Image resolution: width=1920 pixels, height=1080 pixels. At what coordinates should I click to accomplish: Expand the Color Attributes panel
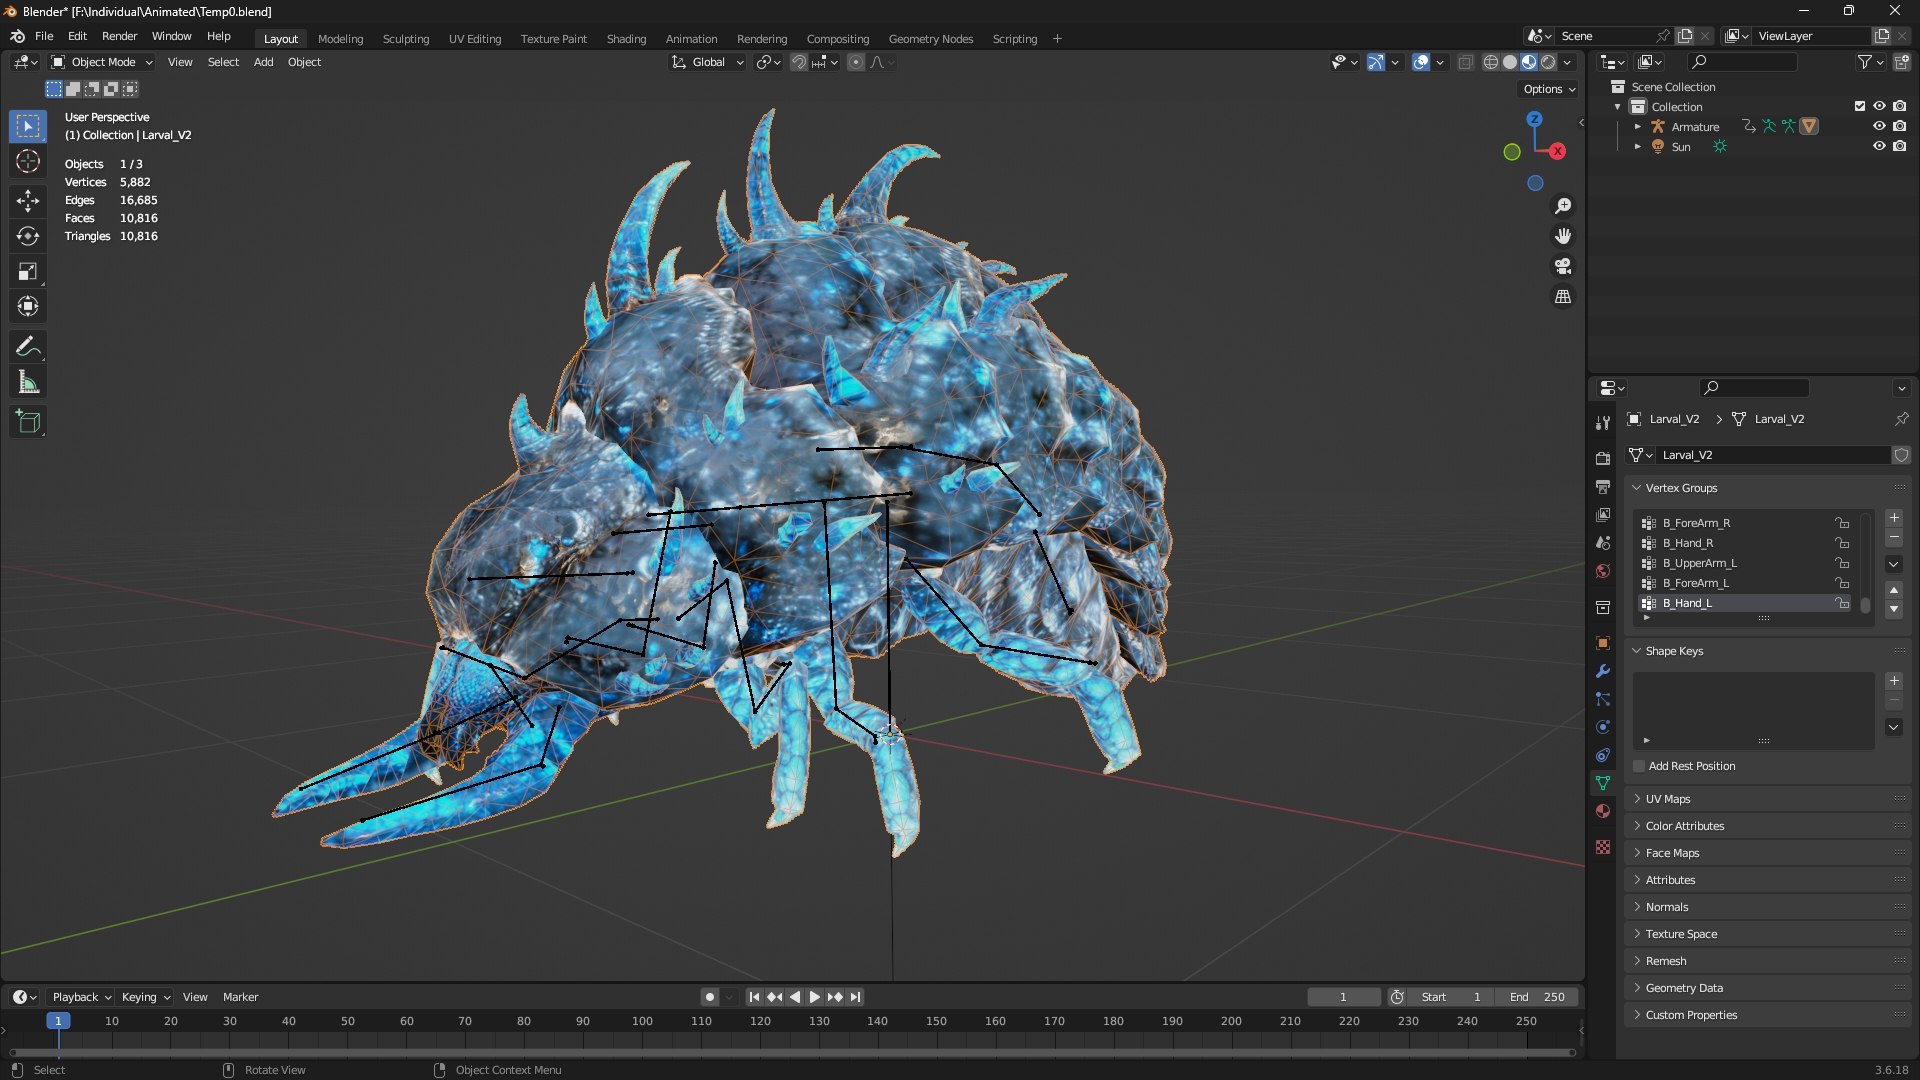click(x=1685, y=826)
